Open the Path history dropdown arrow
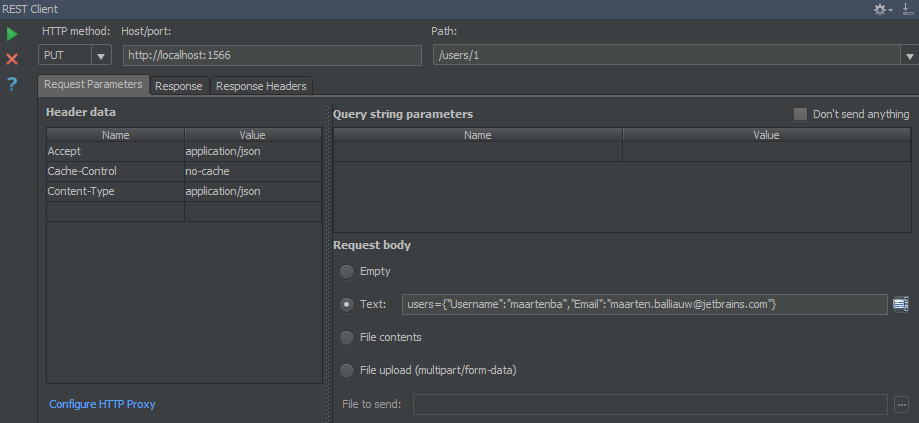 910,56
